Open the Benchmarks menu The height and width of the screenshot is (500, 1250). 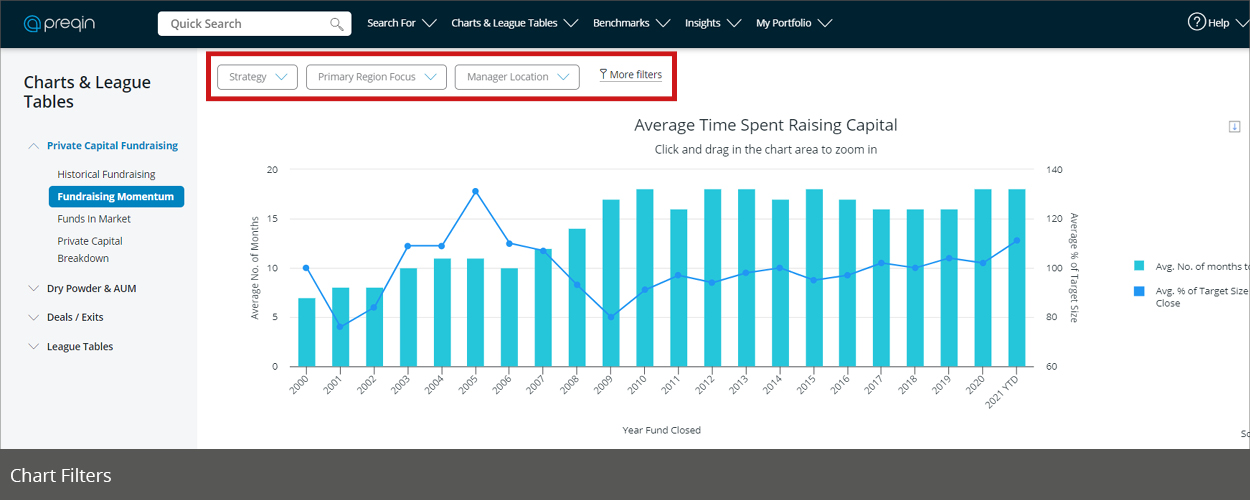coord(632,23)
